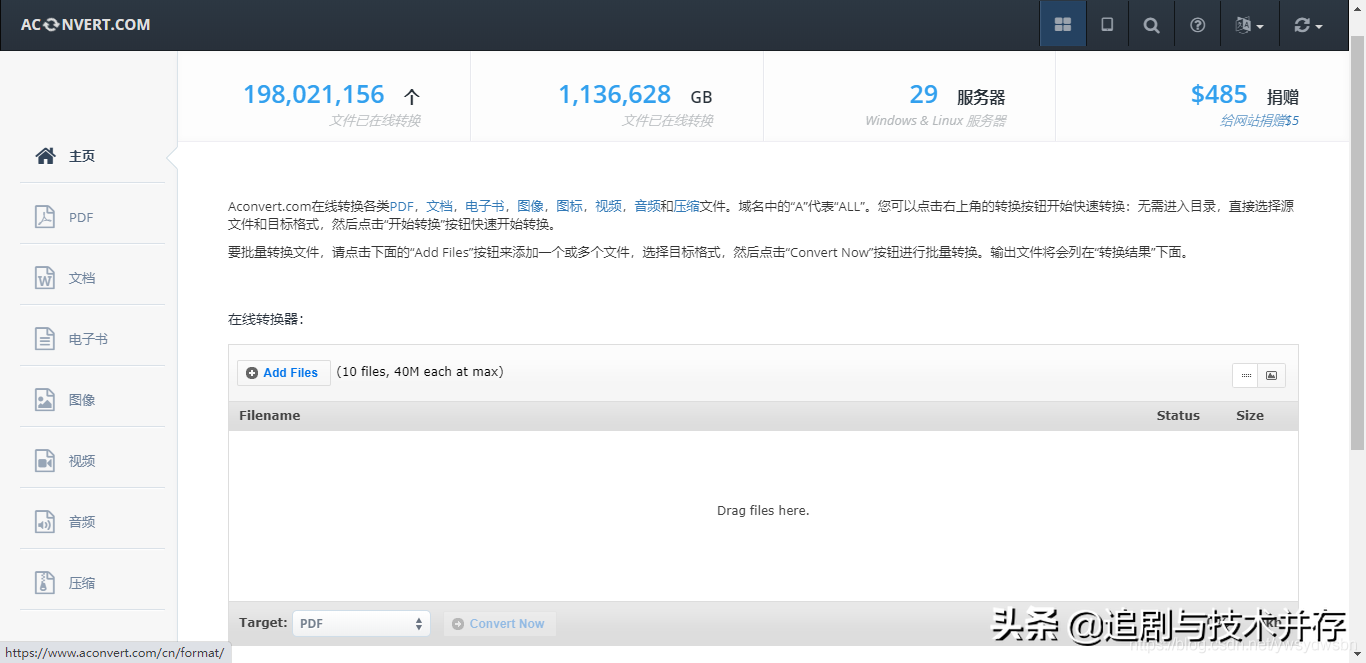This screenshot has width=1366, height=663.
Task: Go to the 主页 home menu item
Action: coord(82,156)
